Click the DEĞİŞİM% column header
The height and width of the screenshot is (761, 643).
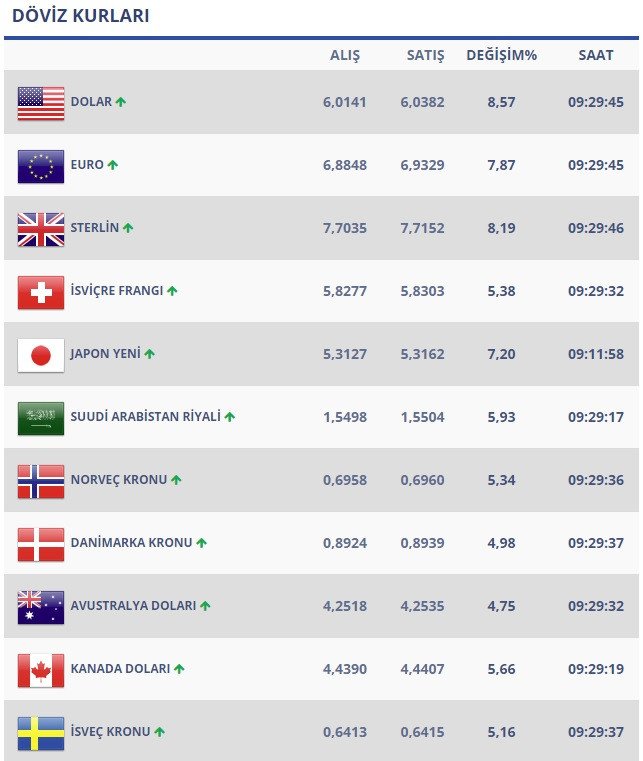pyautogui.click(x=501, y=55)
